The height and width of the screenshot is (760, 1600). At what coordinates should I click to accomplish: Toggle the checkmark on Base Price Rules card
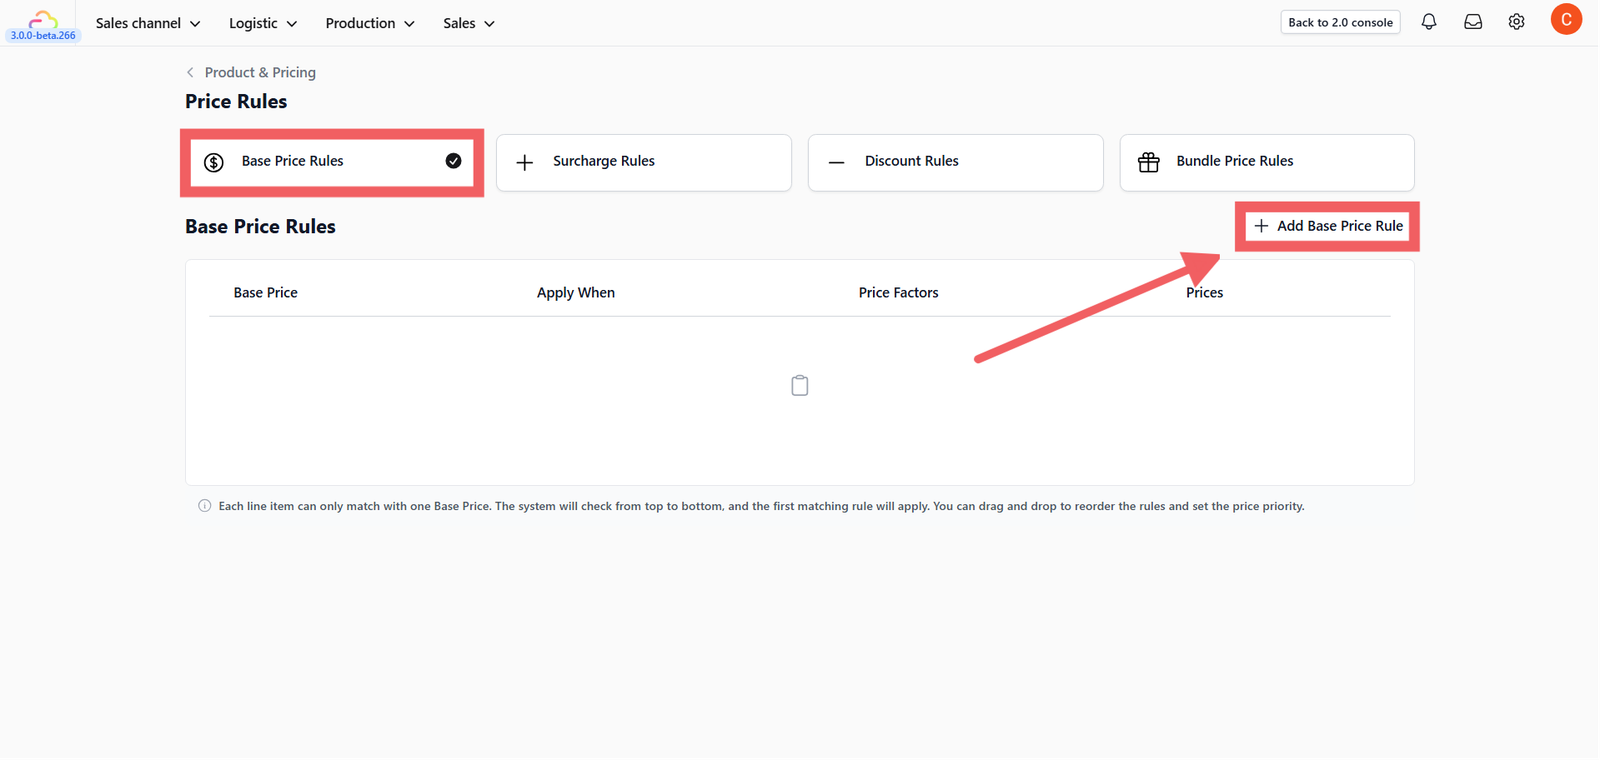[x=453, y=161]
